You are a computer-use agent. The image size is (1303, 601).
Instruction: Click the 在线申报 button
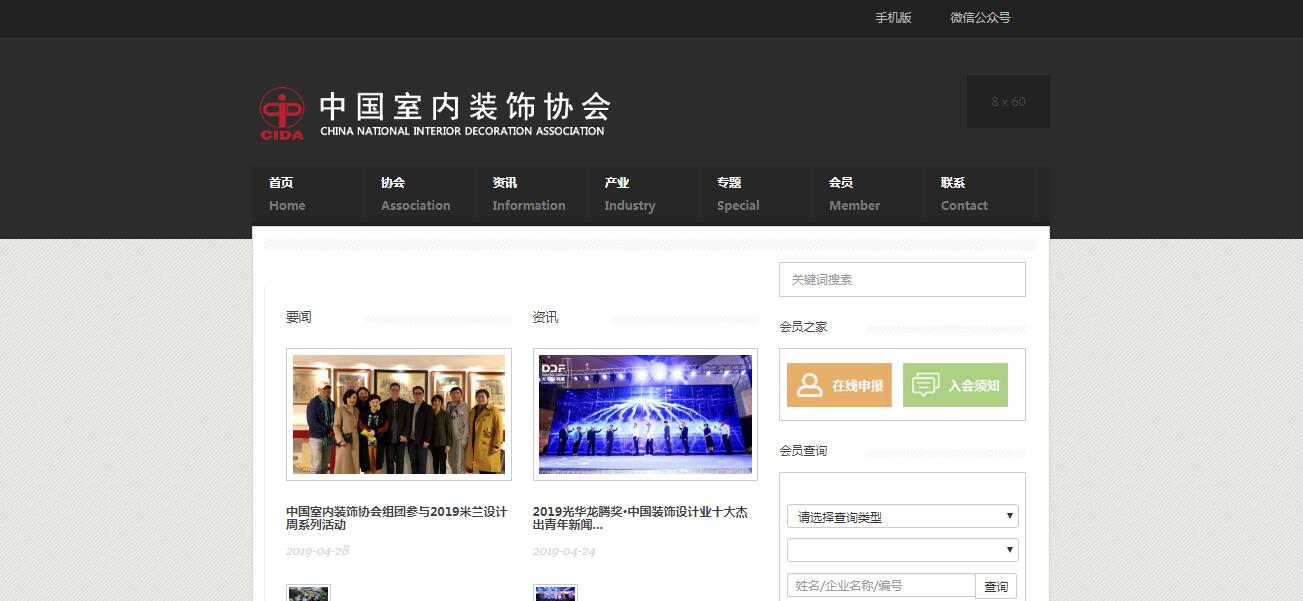coord(839,385)
